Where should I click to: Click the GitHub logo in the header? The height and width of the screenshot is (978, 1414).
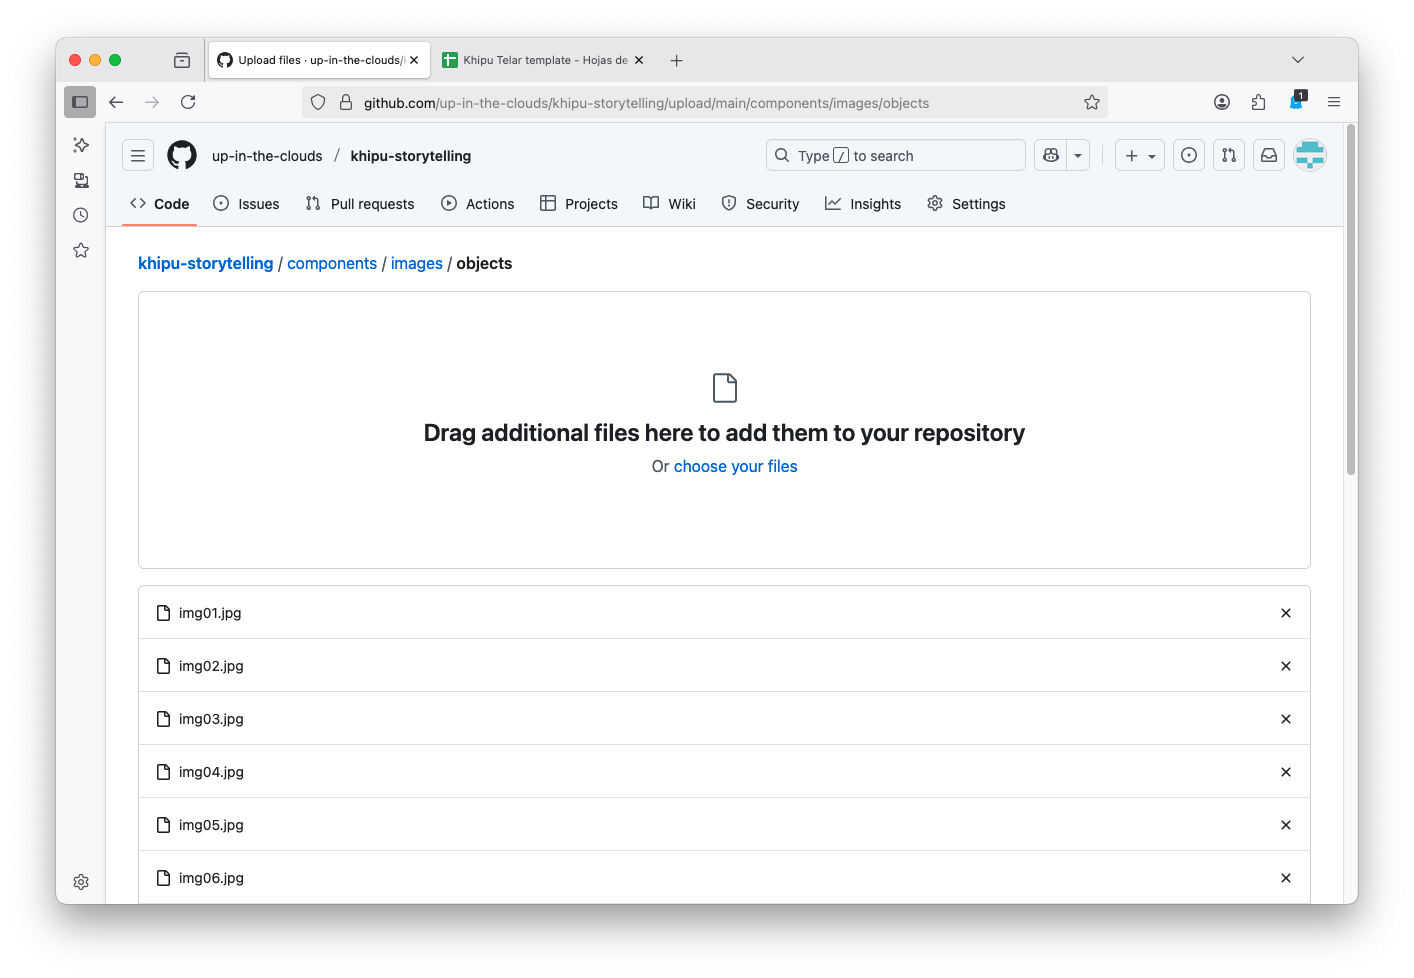point(181,155)
